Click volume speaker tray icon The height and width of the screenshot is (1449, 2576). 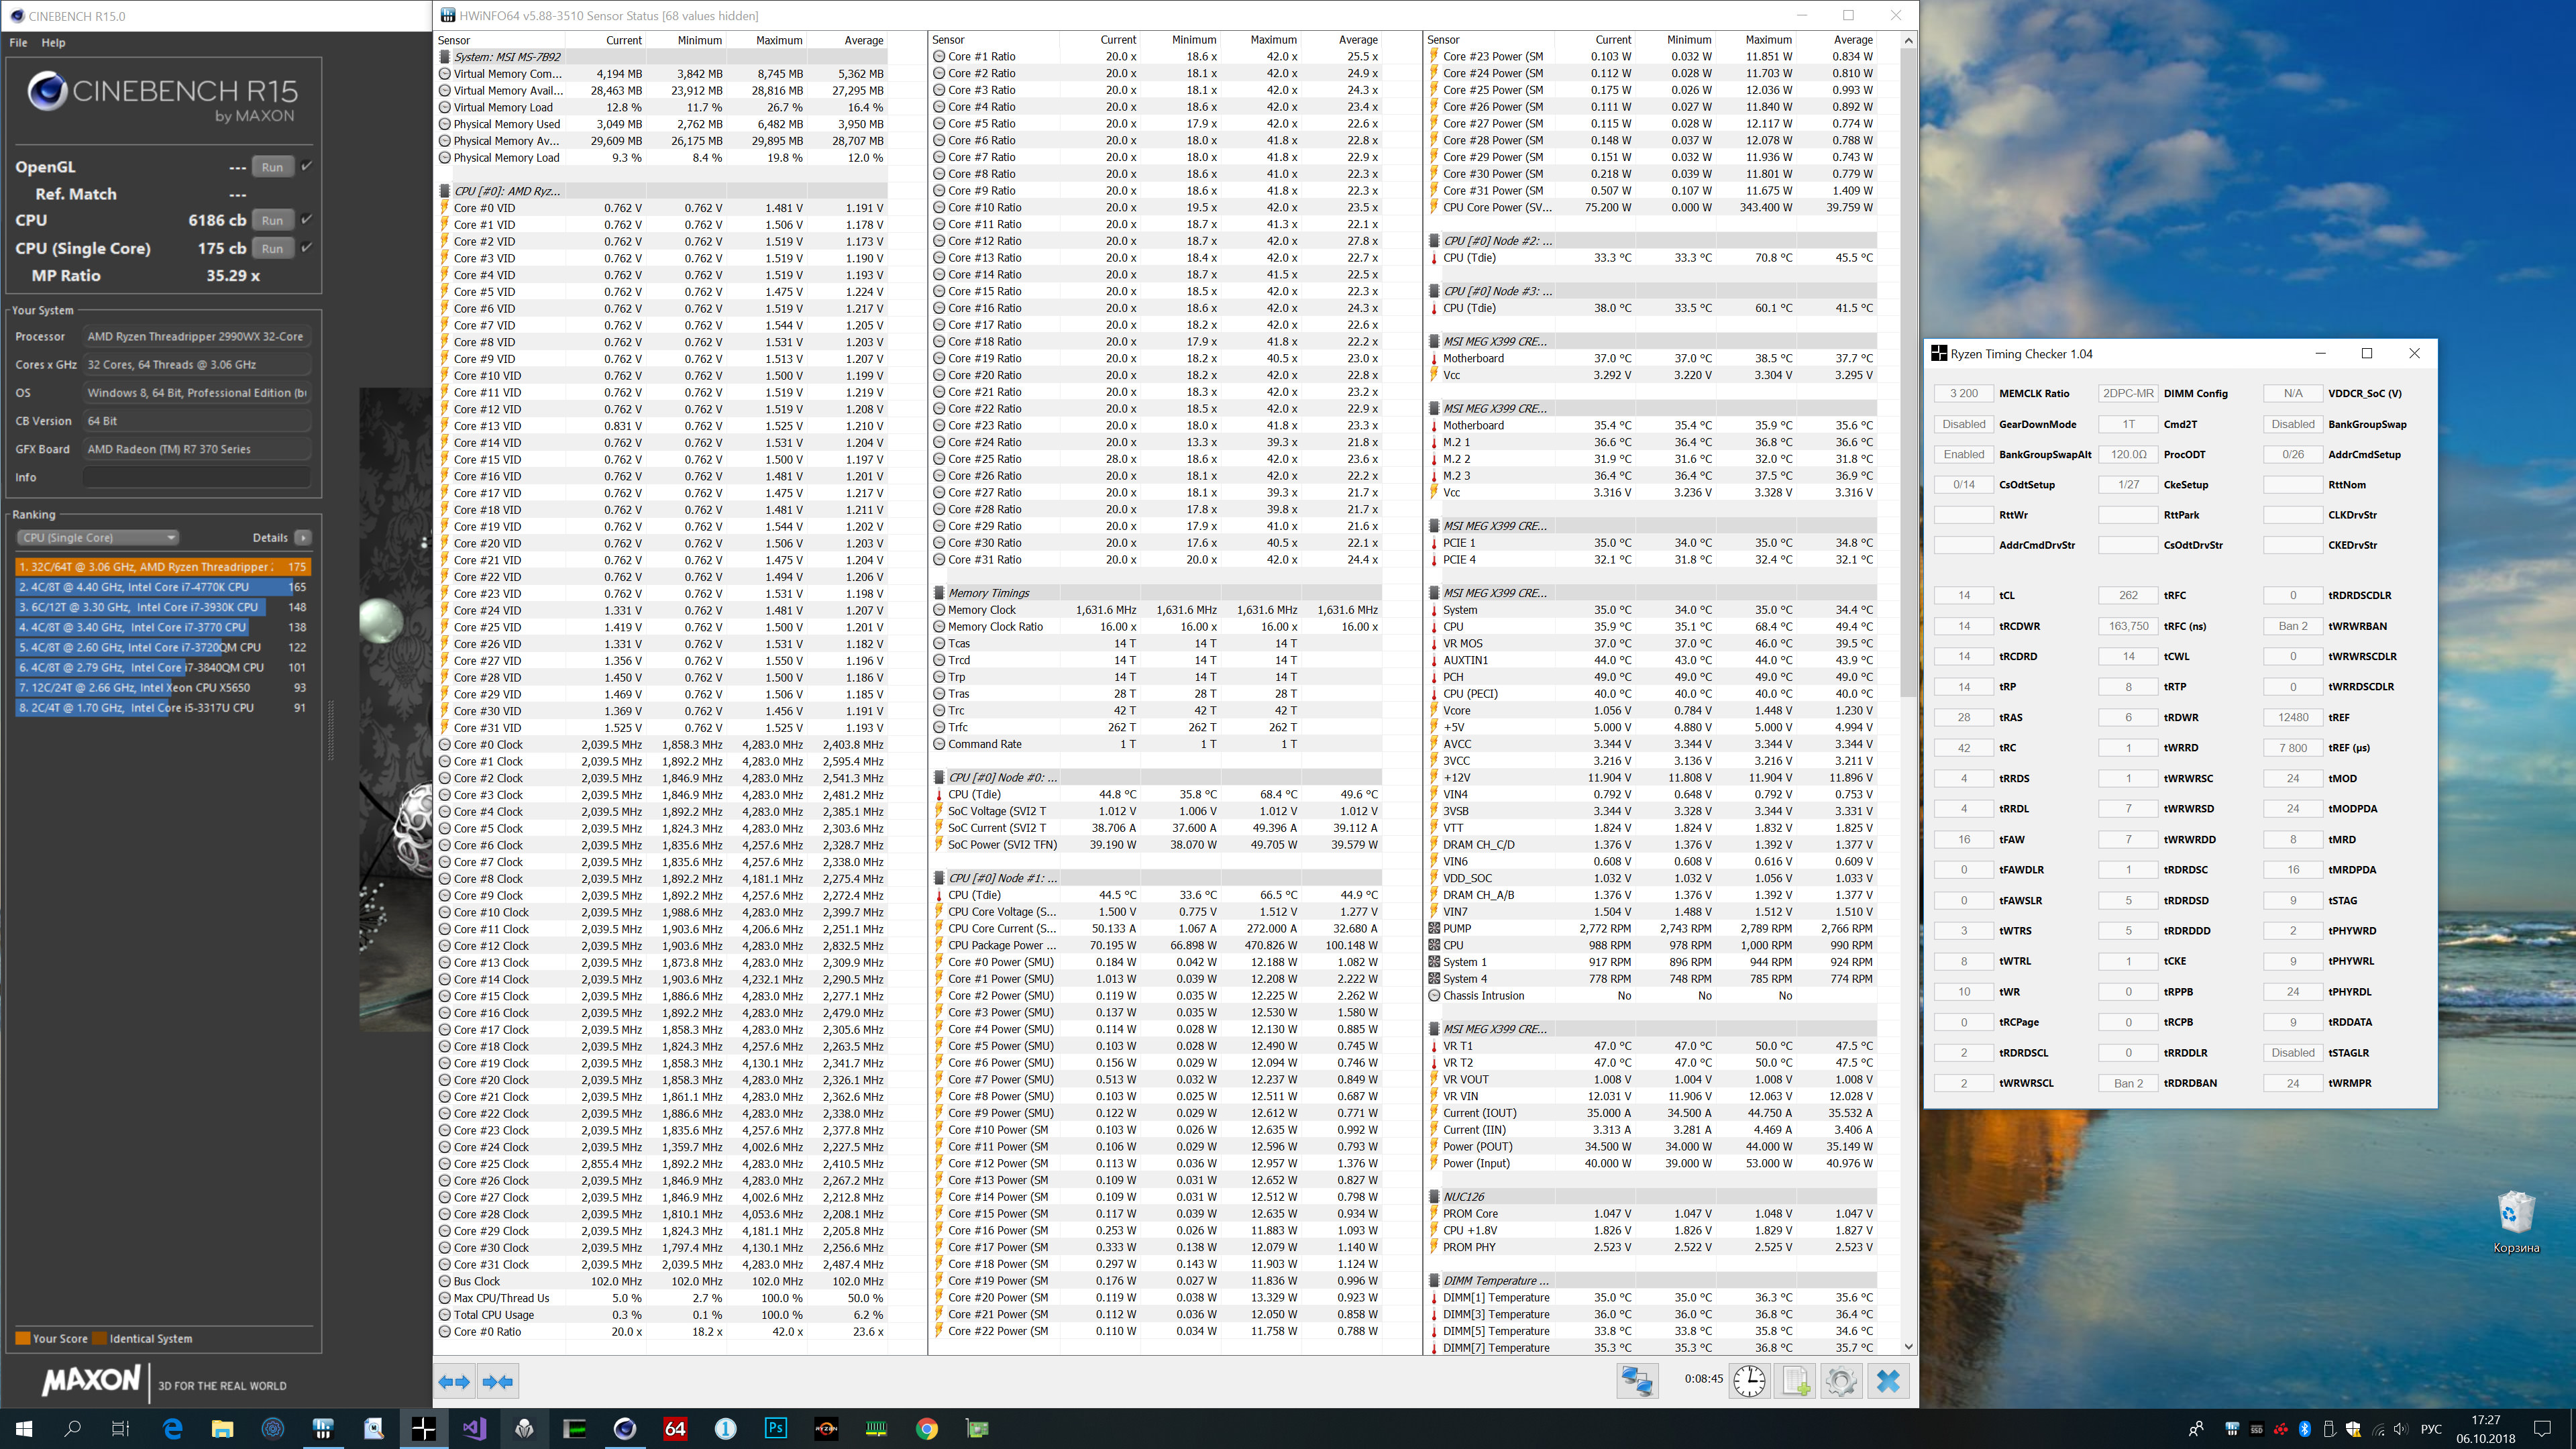tap(2401, 1429)
